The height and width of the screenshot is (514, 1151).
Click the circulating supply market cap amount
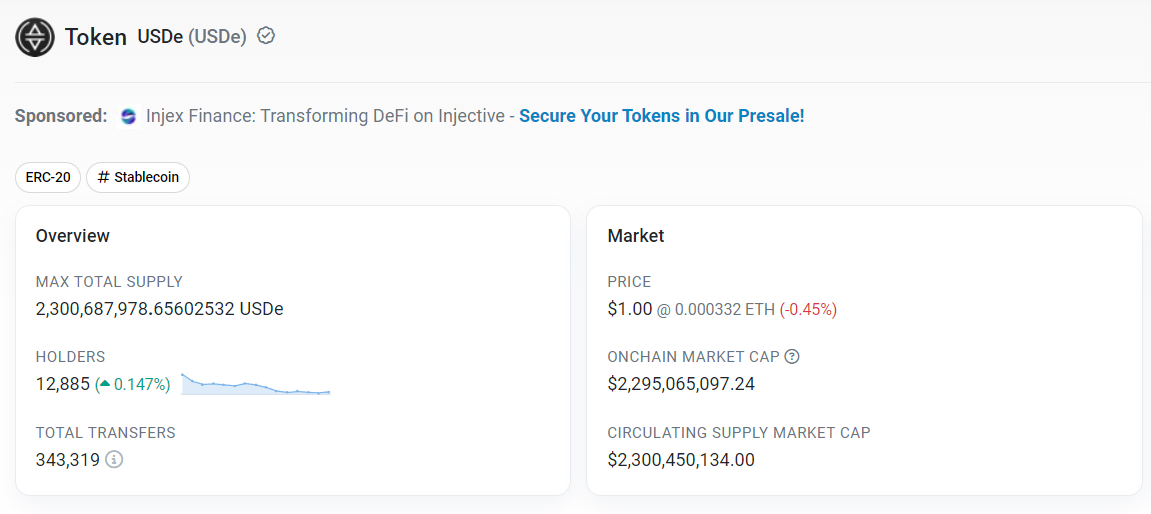tap(681, 460)
